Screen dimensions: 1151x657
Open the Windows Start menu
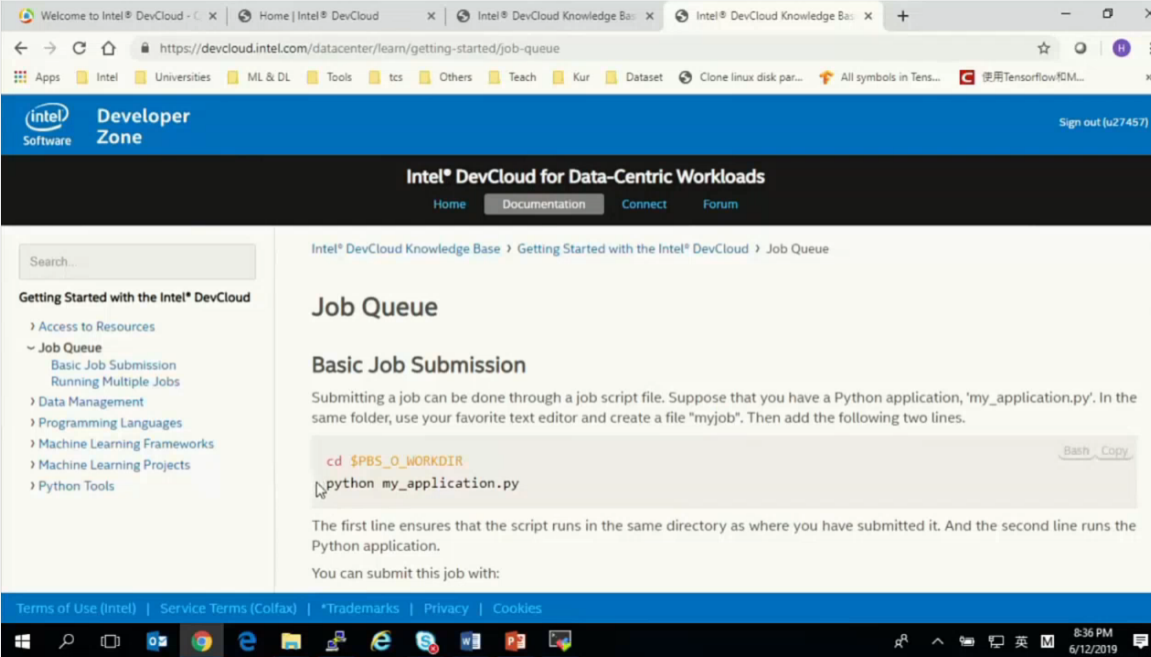tap(22, 641)
